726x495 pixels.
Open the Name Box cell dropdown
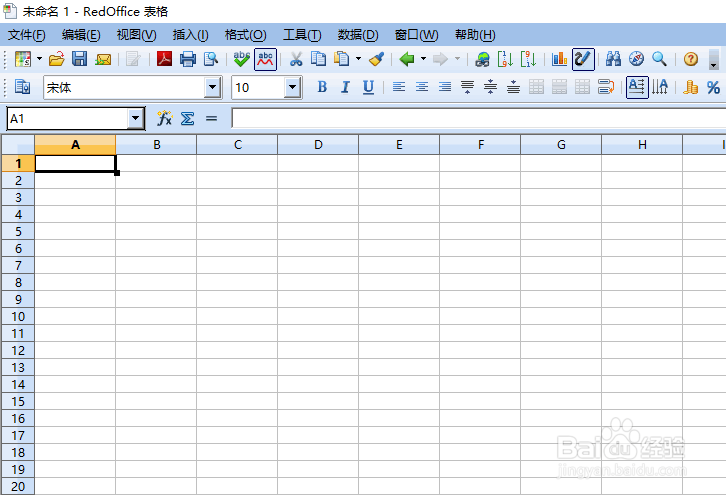point(135,119)
